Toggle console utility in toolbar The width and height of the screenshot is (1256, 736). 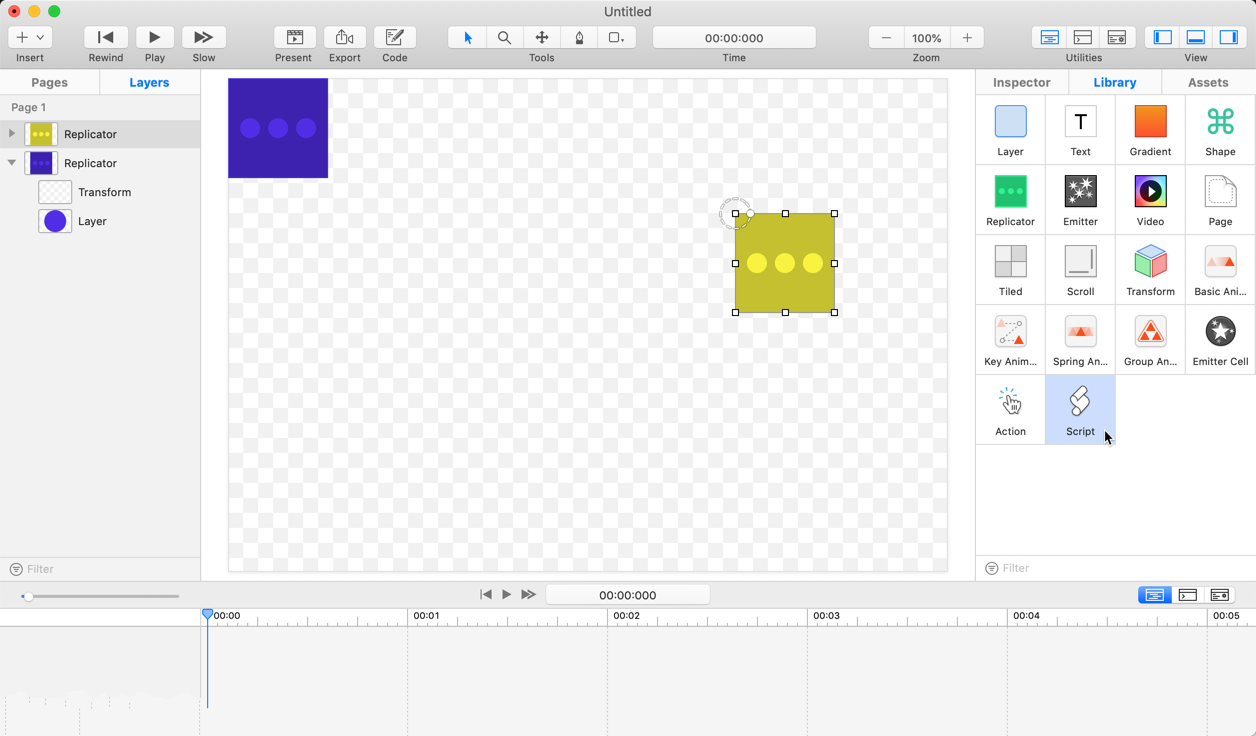pos(1083,37)
